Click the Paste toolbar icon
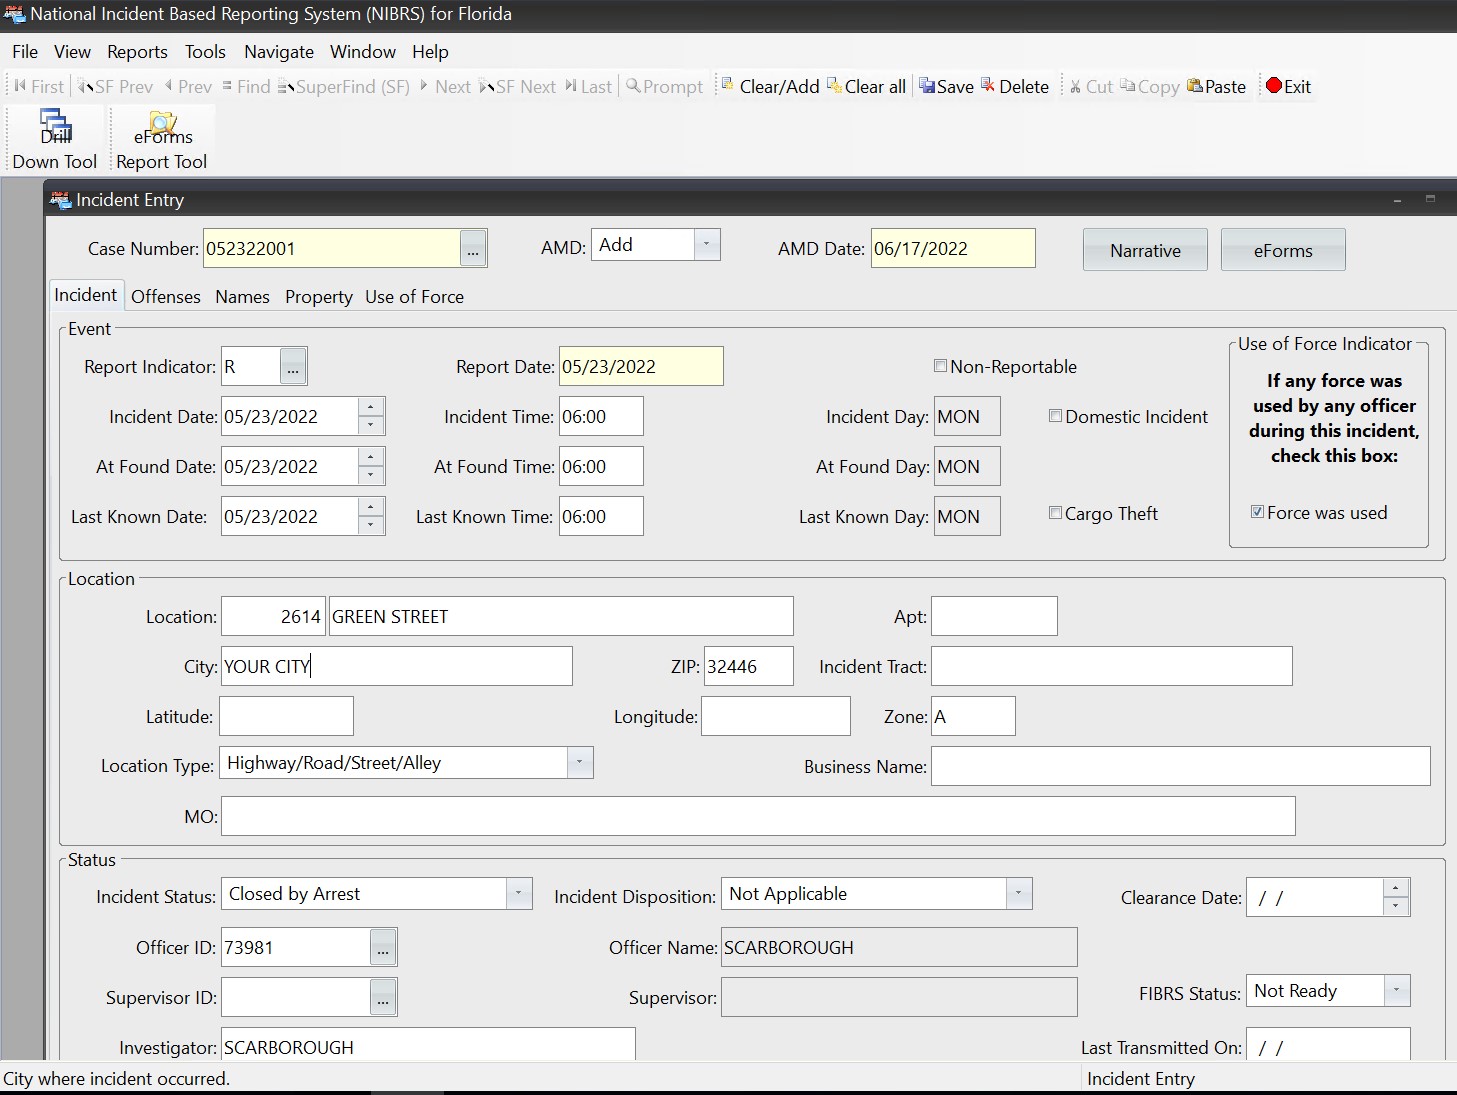Screen dimensions: 1457x1095 tap(1216, 87)
